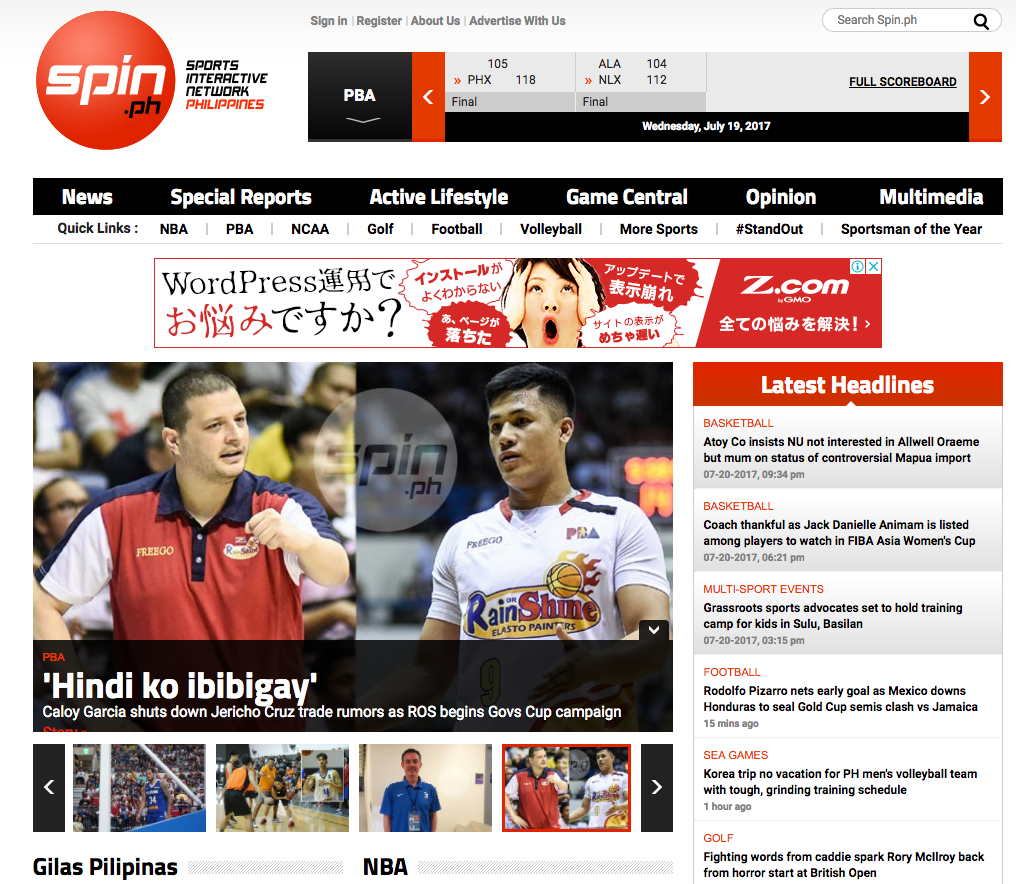Show next carousel thumbnails arrow
This screenshot has width=1016, height=884.
[x=656, y=787]
